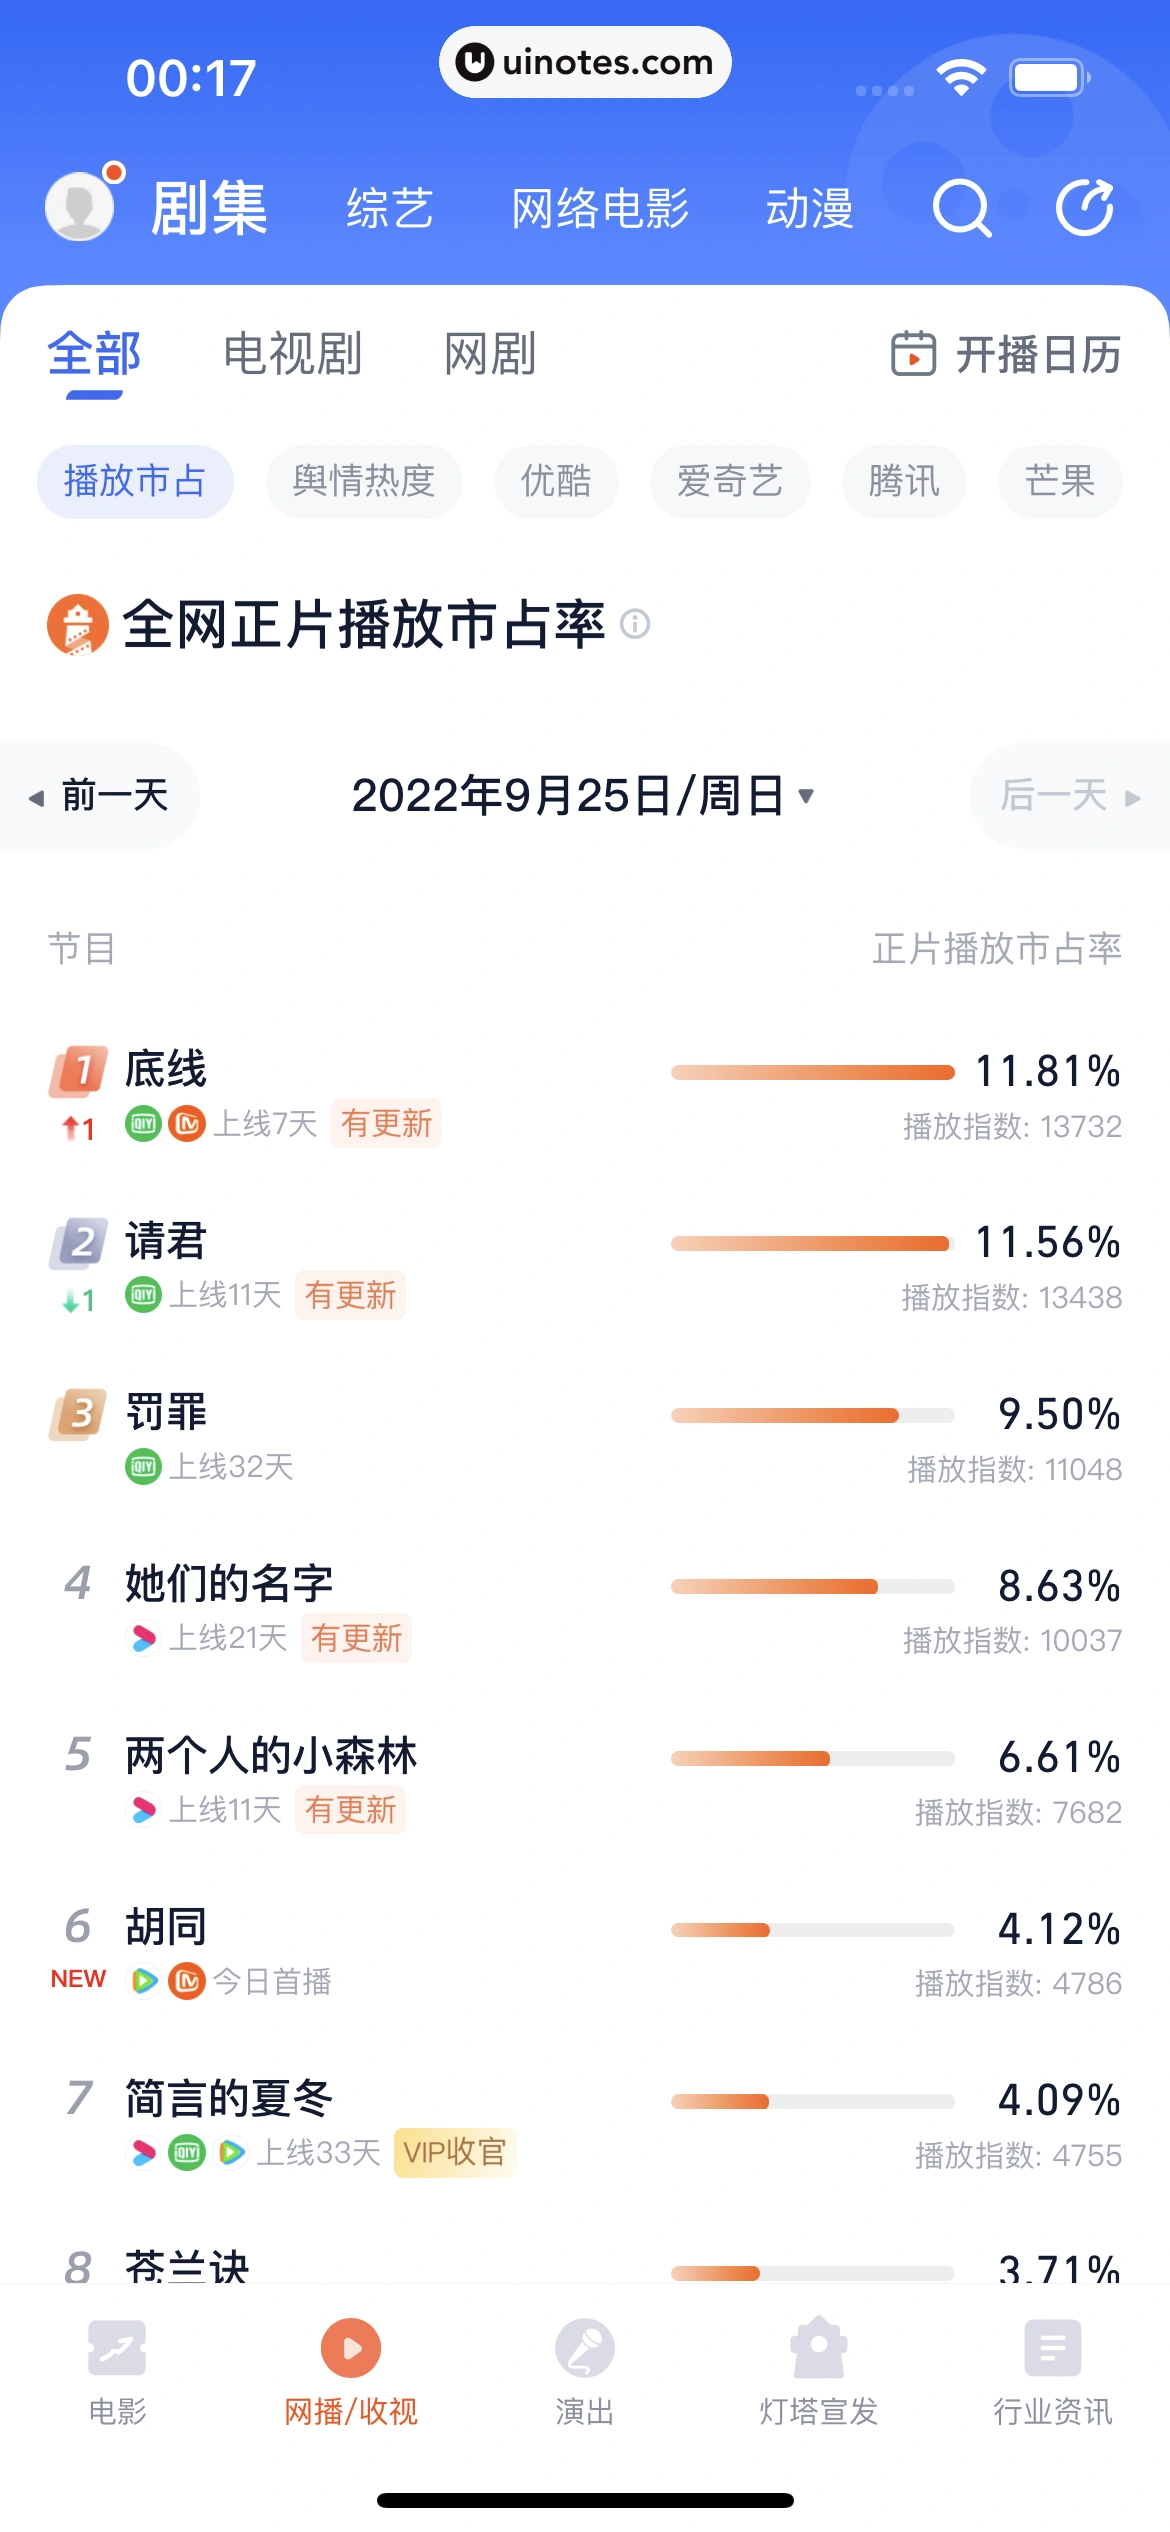The width and height of the screenshot is (1170, 2532).
Task: Tap the info icon beside 全网正片播放市占率
Action: 635,624
